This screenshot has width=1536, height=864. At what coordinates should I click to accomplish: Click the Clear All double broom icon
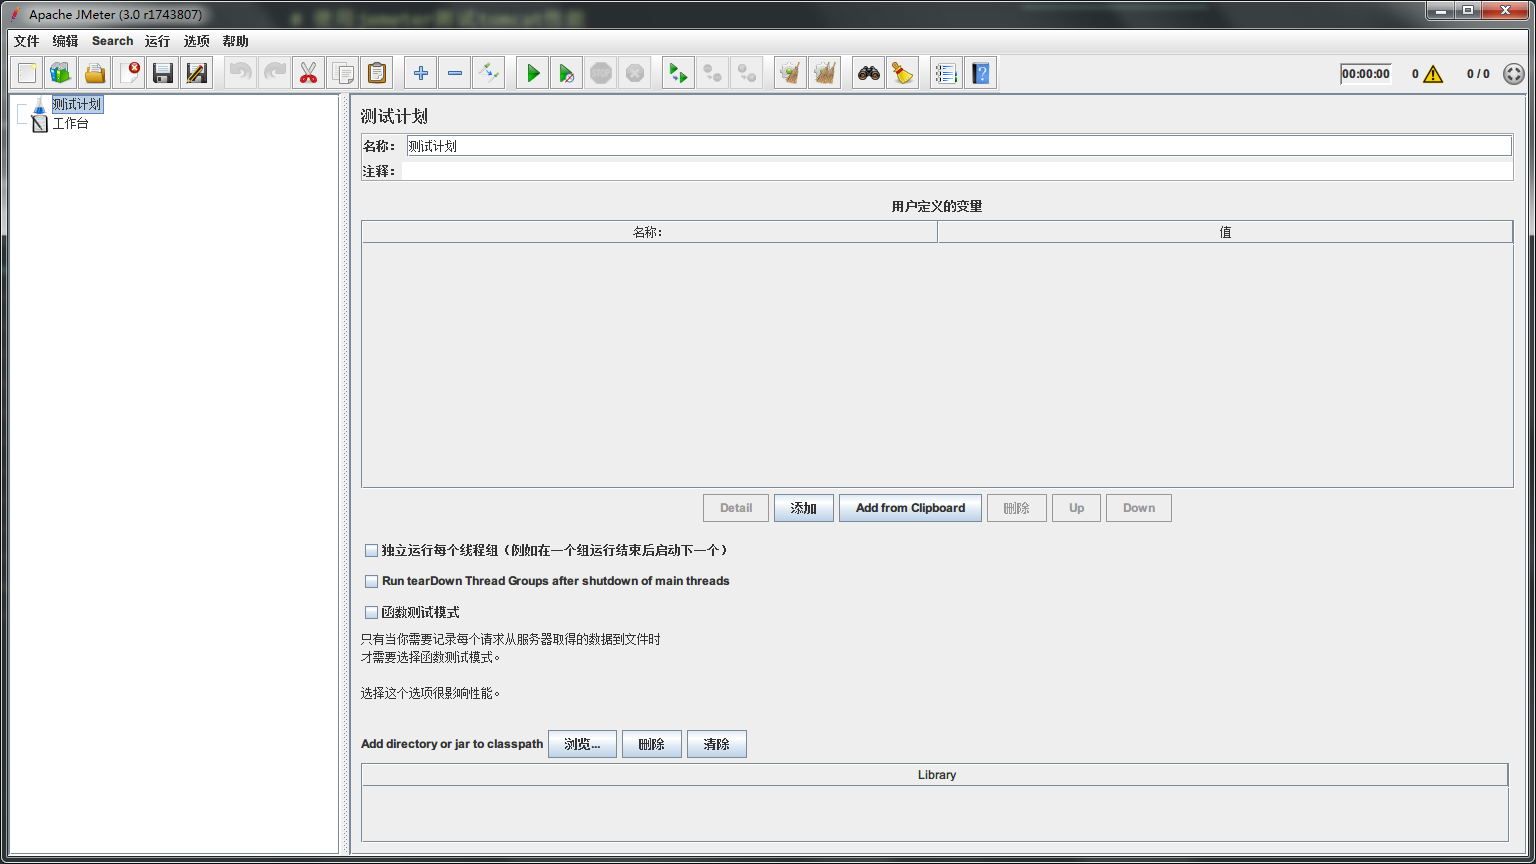point(824,73)
